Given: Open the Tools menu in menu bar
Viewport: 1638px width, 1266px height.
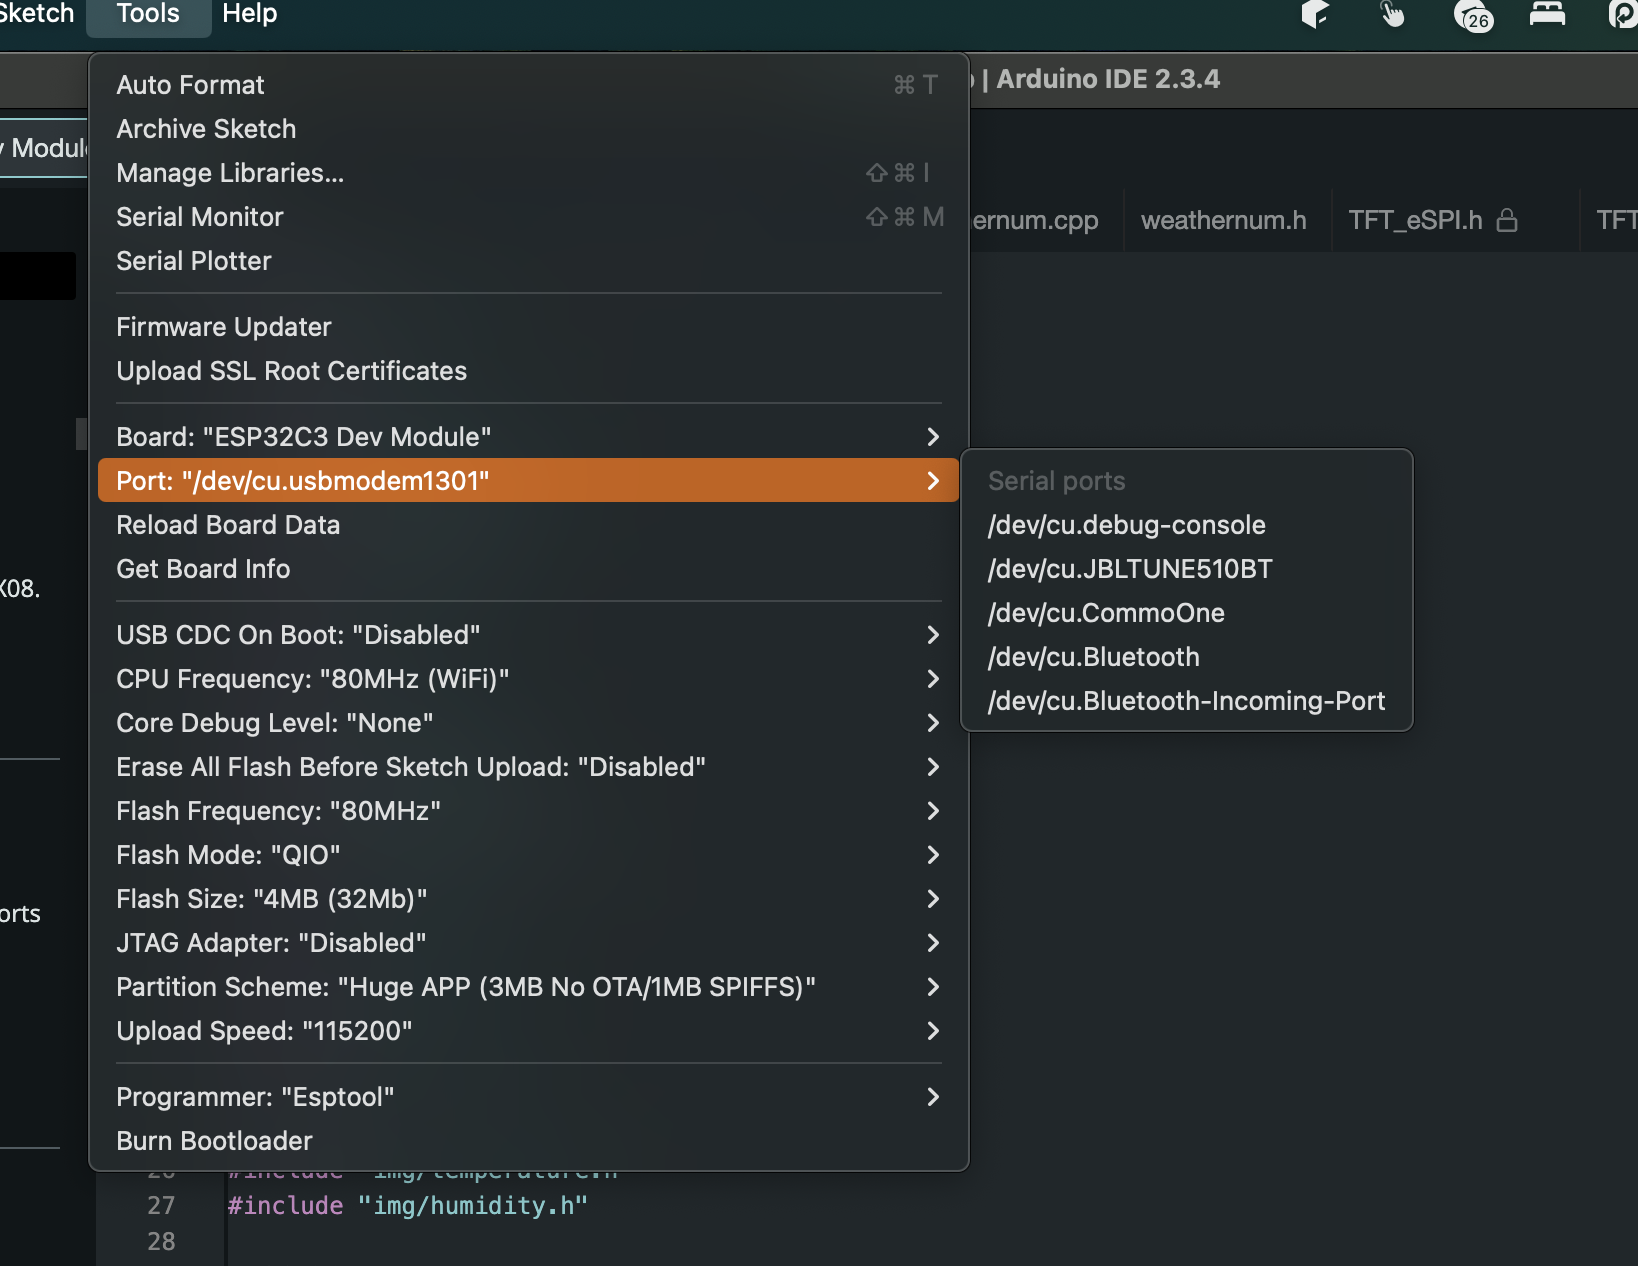Looking at the screenshot, I should tap(148, 14).
